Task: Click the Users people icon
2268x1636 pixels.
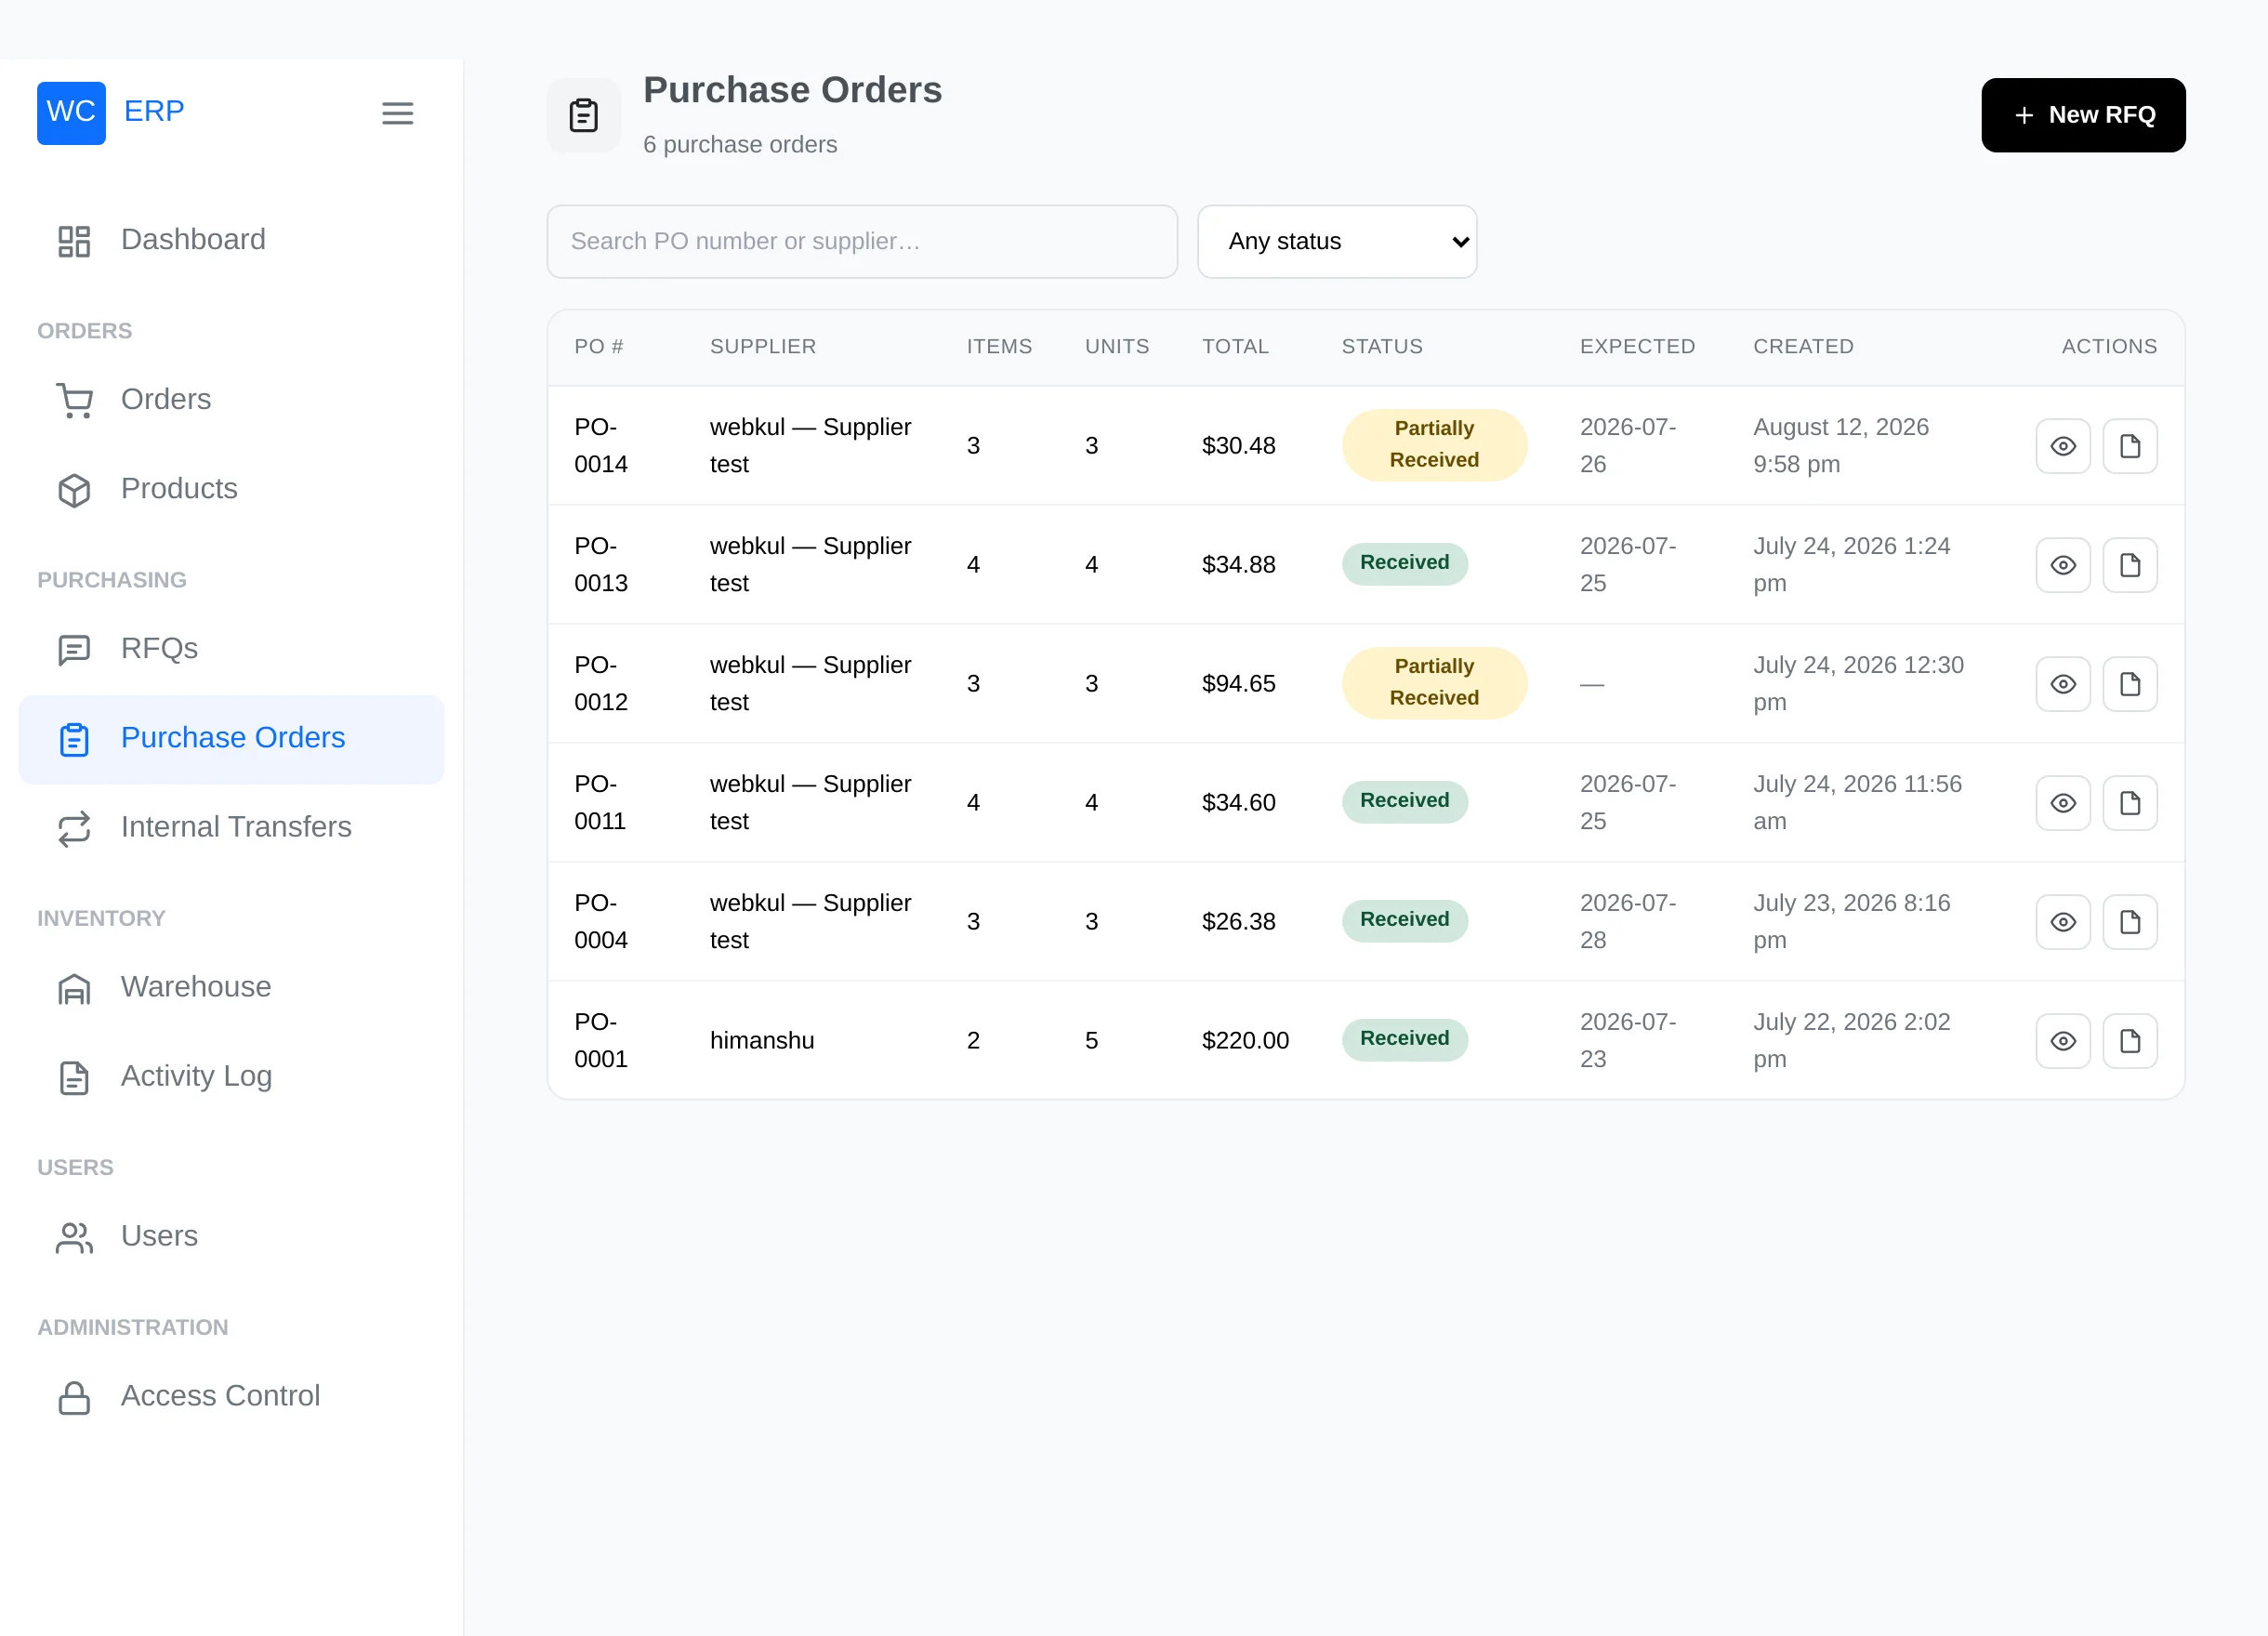Action: click(x=74, y=1237)
